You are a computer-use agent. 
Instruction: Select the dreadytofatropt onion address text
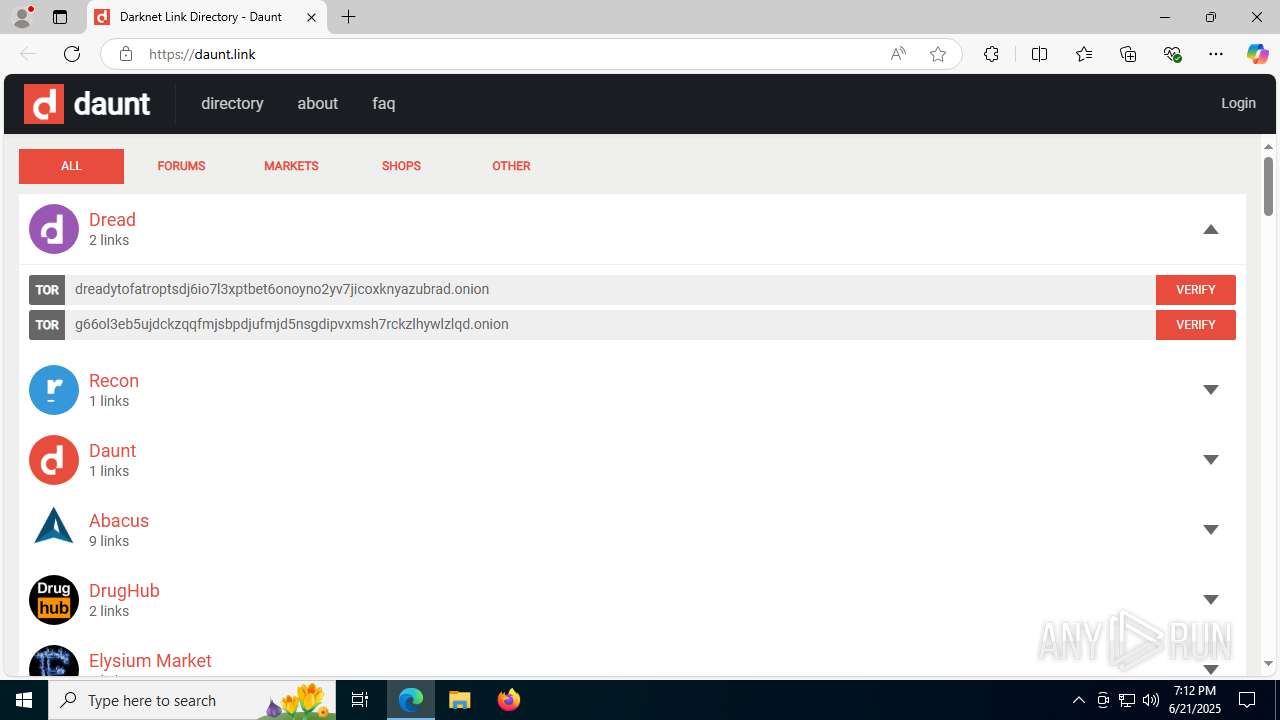[x=282, y=289]
